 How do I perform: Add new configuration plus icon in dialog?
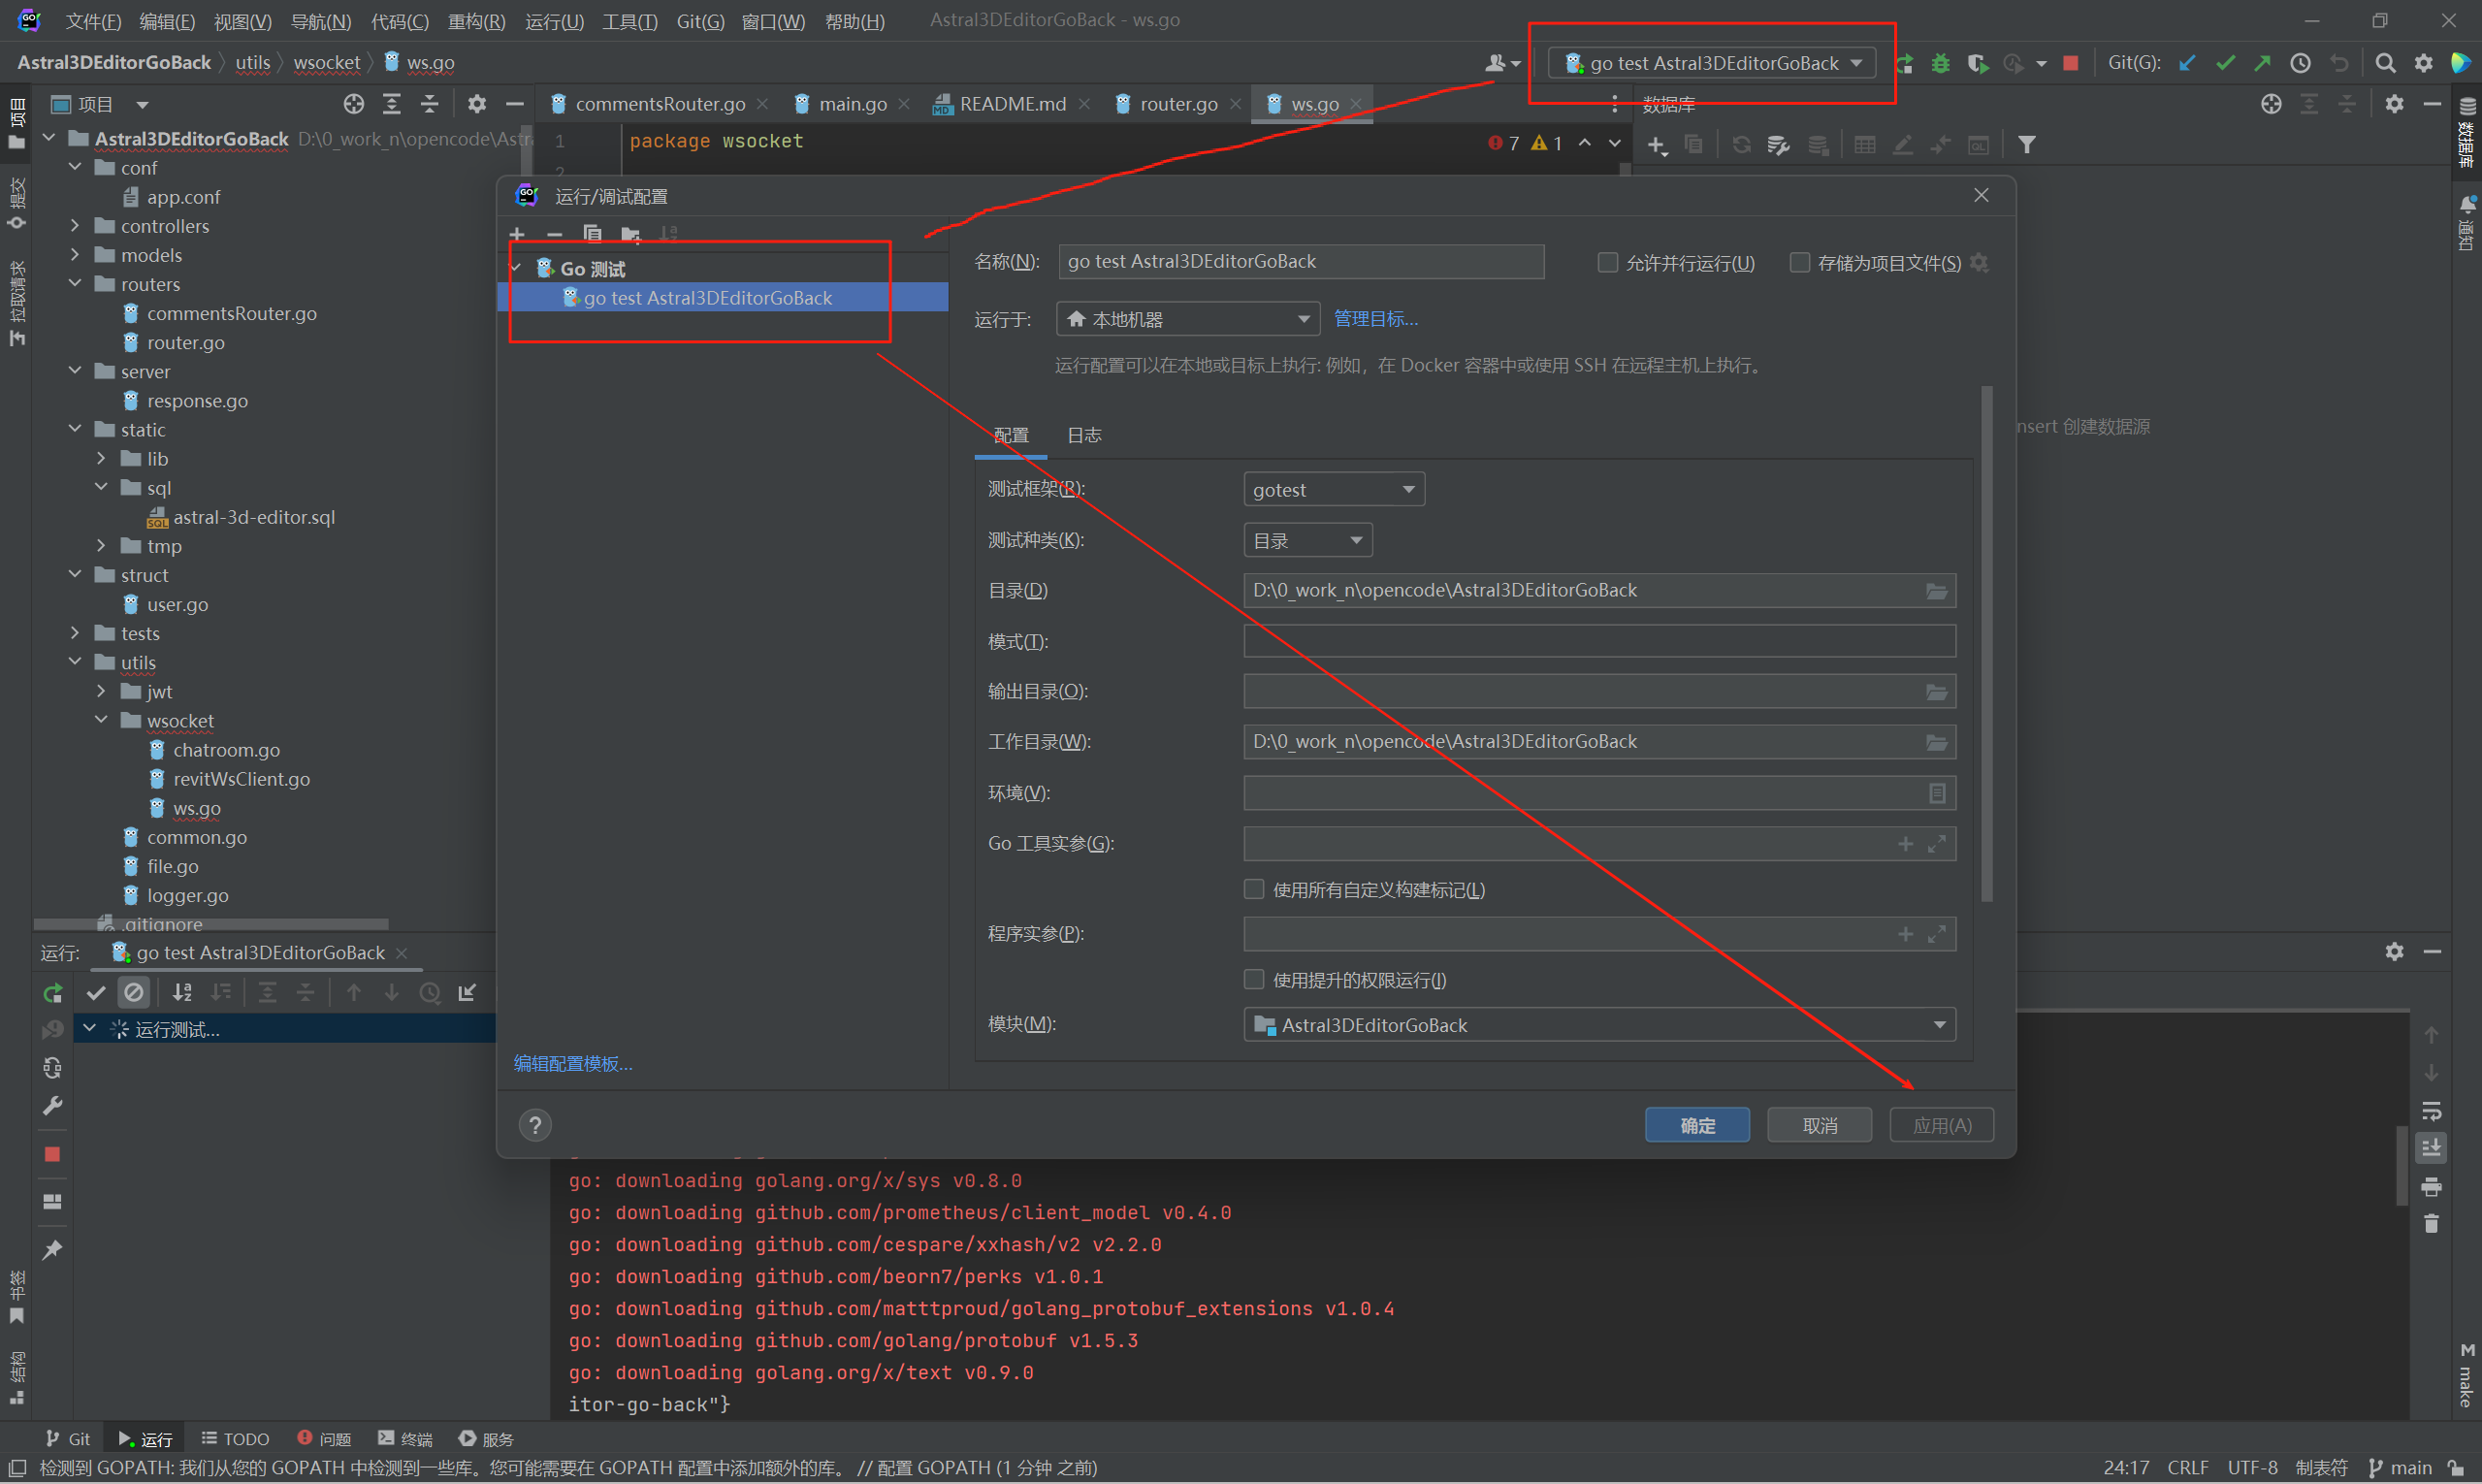point(517,234)
